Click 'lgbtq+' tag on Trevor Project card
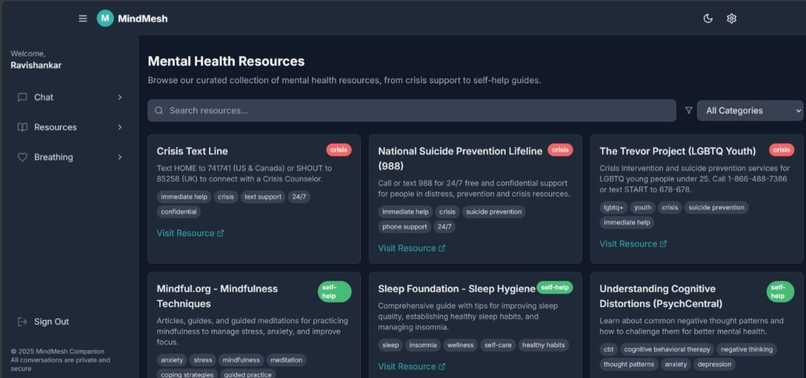The image size is (806, 378). pos(613,208)
